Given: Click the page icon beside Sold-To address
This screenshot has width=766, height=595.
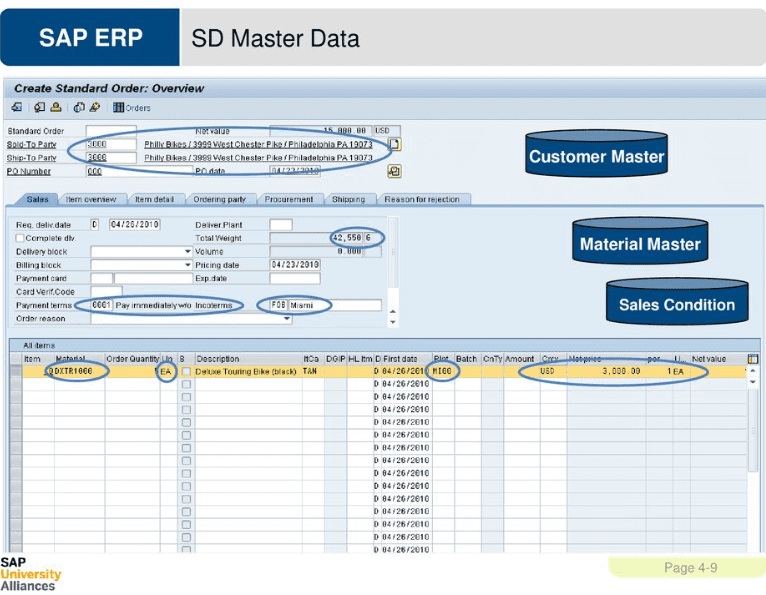Looking at the screenshot, I should [x=395, y=144].
